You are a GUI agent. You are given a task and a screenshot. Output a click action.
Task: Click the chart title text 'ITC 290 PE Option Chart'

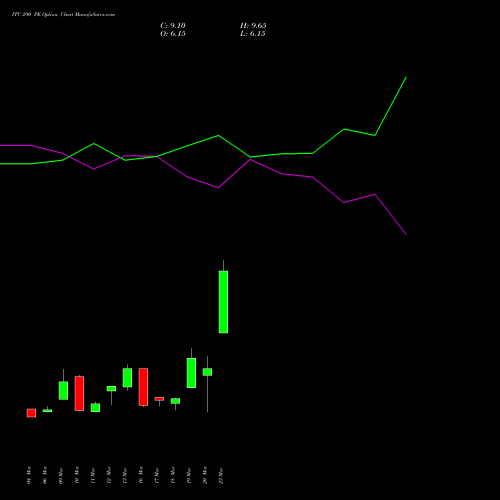(63, 15)
